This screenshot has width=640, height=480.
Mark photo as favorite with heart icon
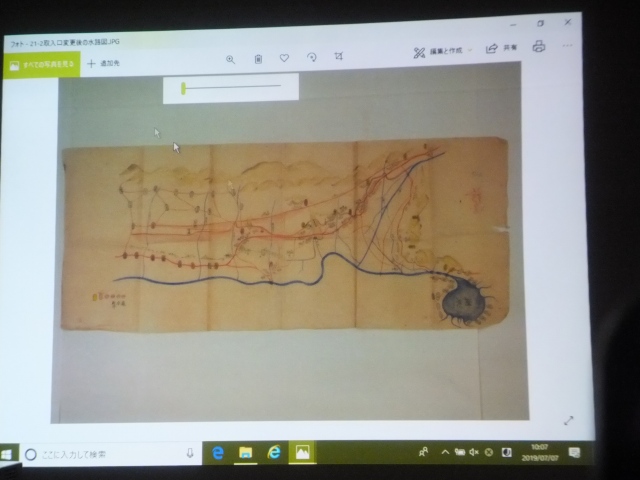point(284,58)
